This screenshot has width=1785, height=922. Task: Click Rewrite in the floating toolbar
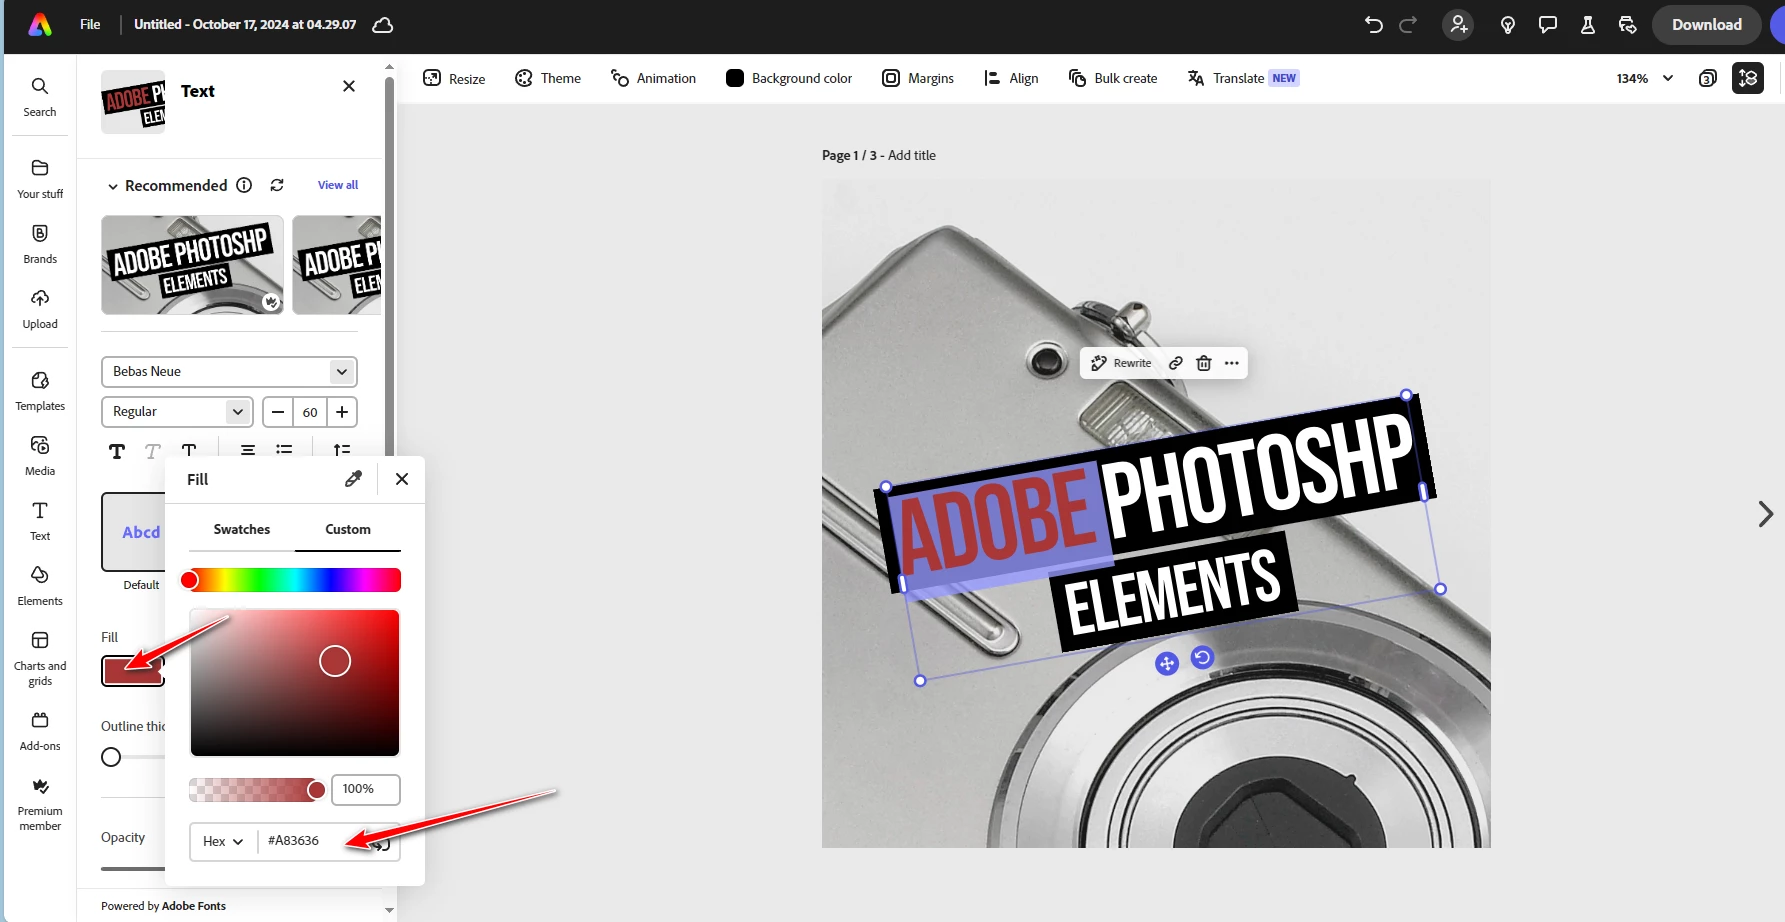(x=1121, y=363)
